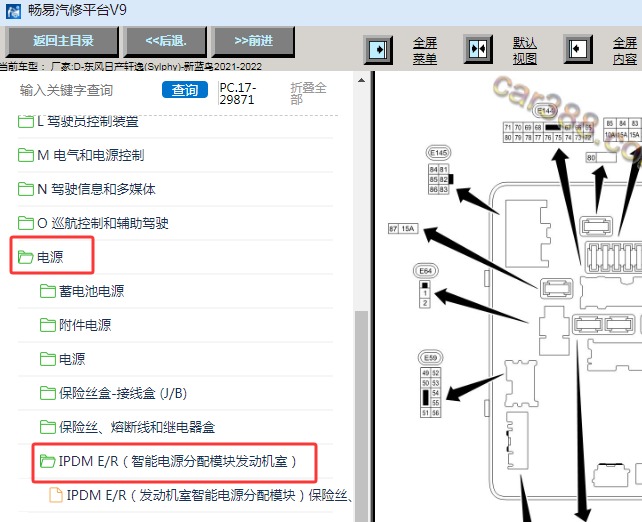The height and width of the screenshot is (522, 642).
Task: Click the folder icon beside N 驾驶信息和多媒体
Action: [x=26, y=189]
